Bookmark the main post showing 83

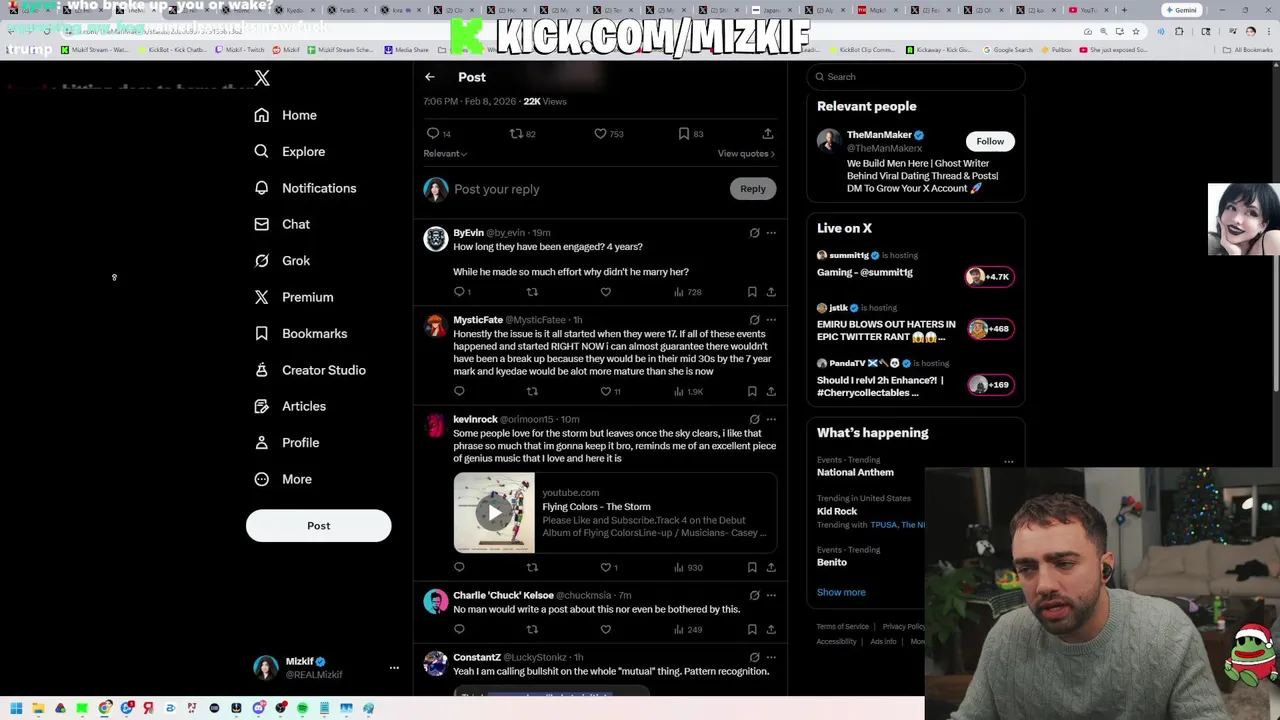pyautogui.click(x=690, y=133)
